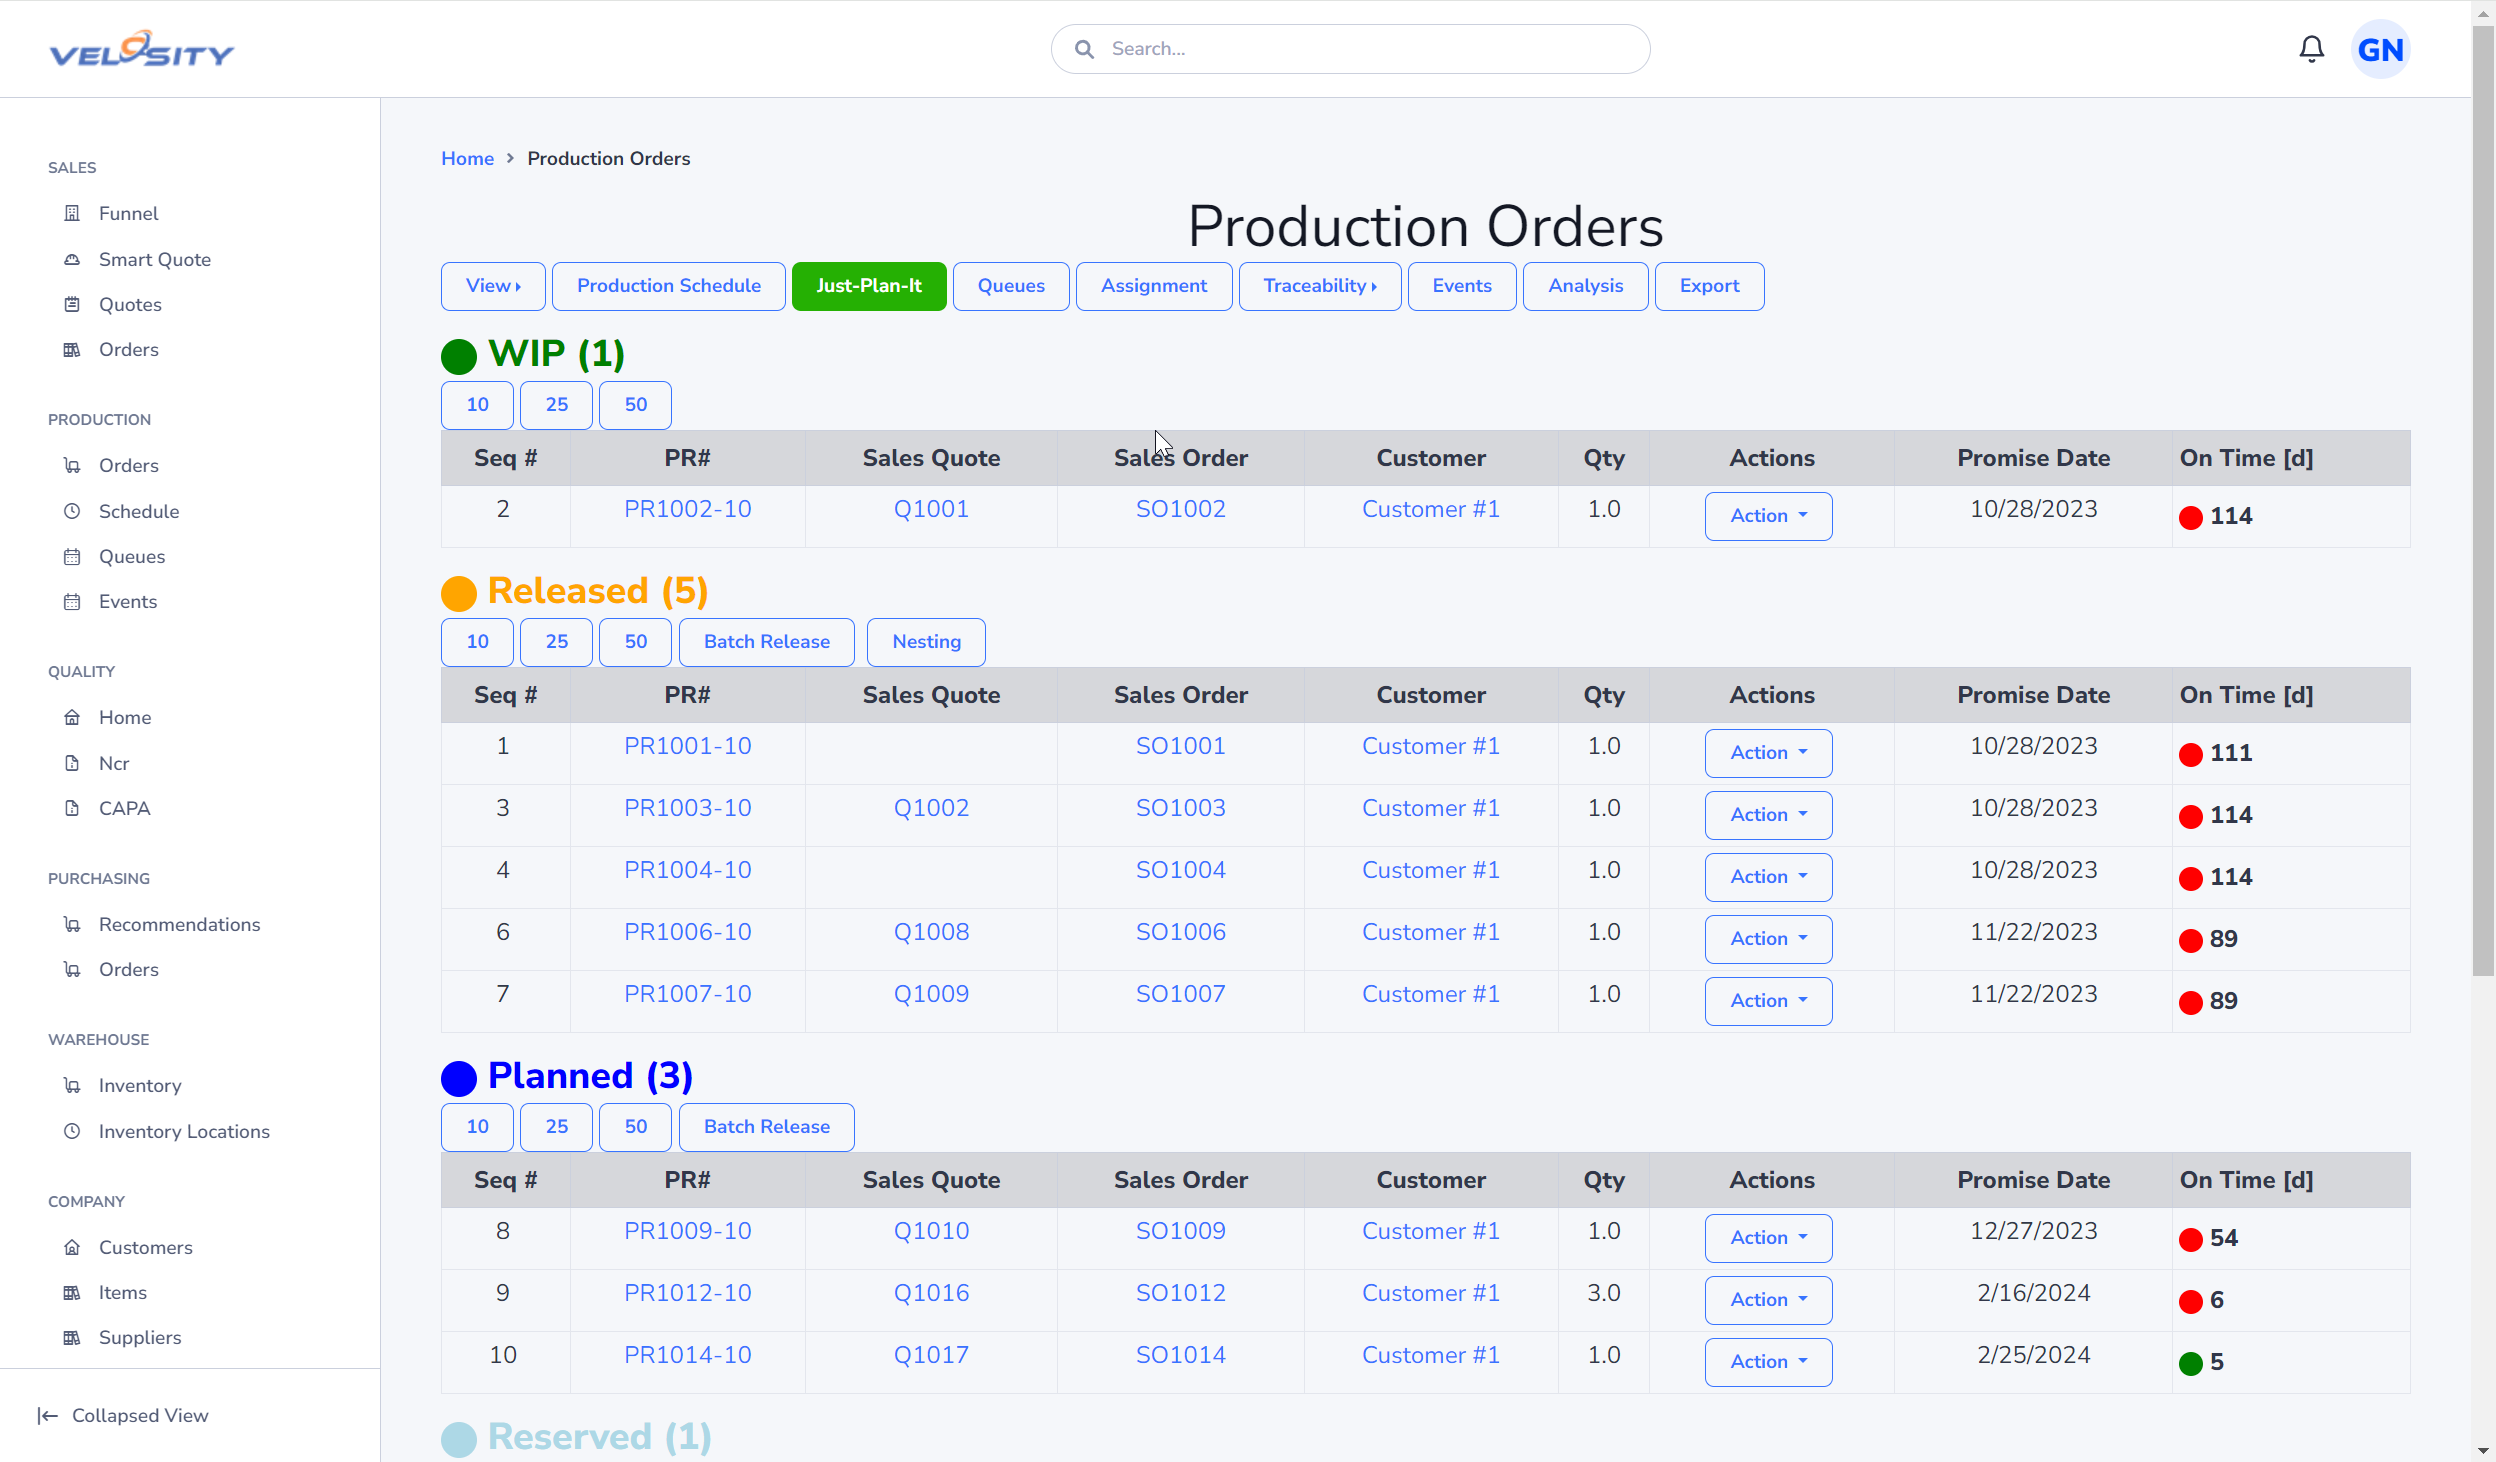The width and height of the screenshot is (2496, 1462).
Task: Click the Quotes sidebar icon
Action: click(x=72, y=304)
